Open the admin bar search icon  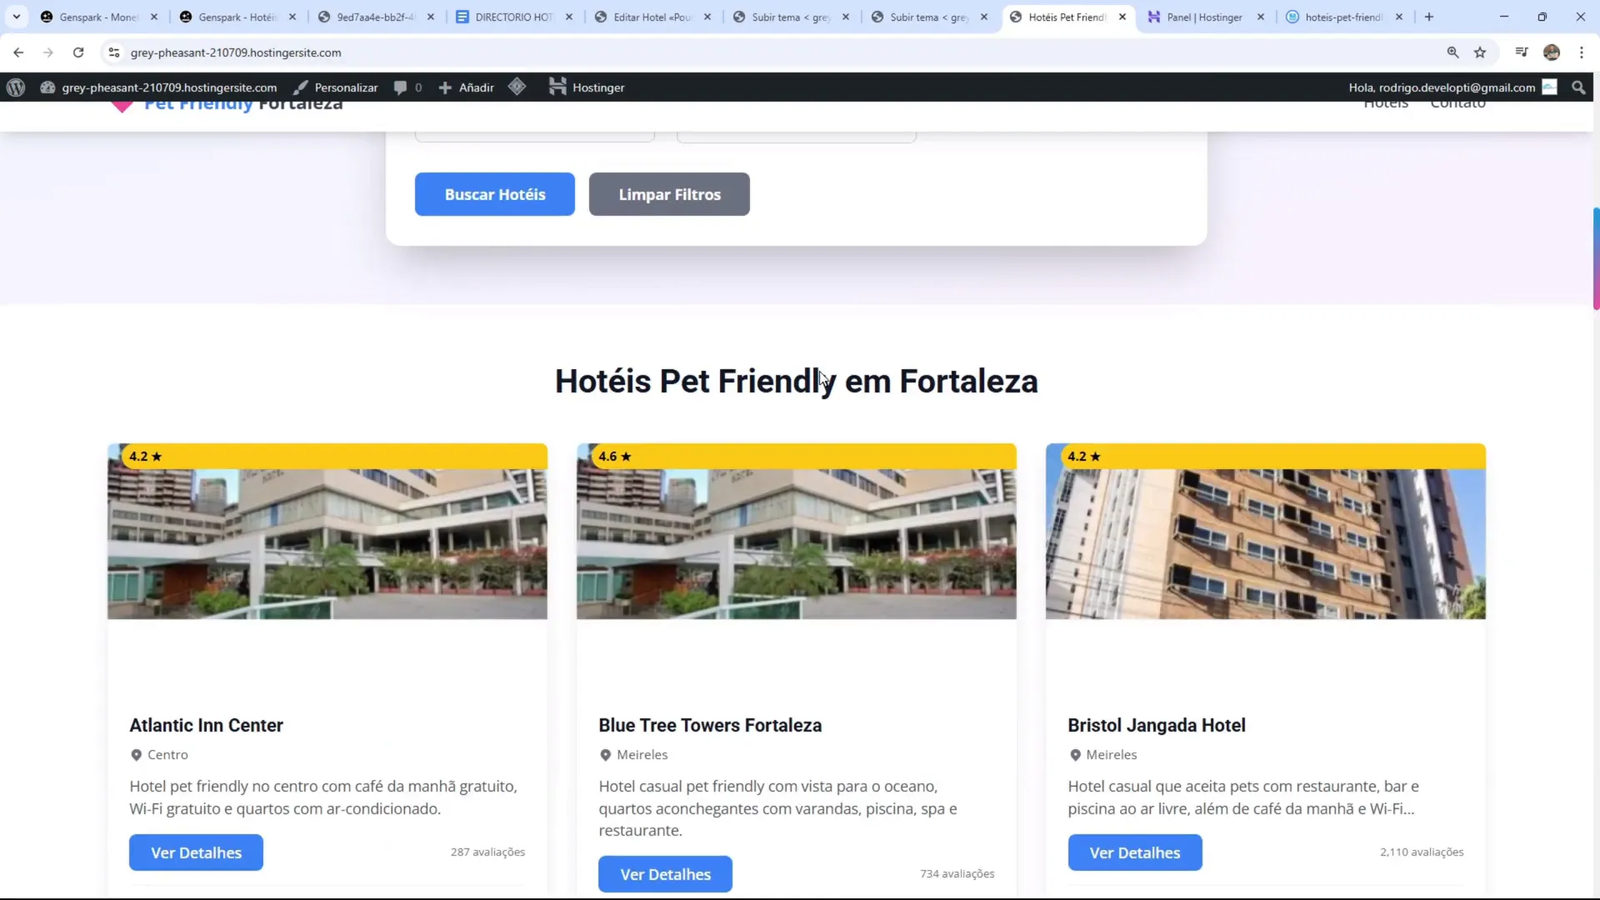(1579, 87)
